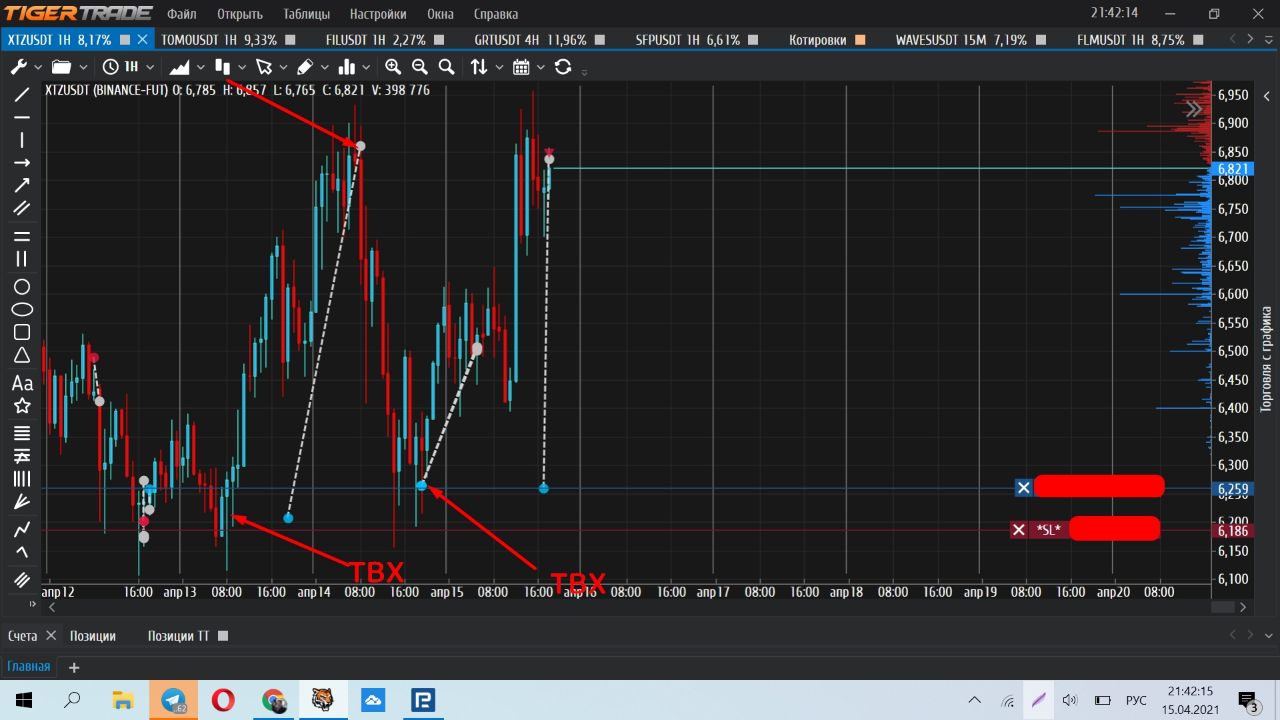Select the zigzag polyline tool
Screen dimensions: 1280x720
(22, 528)
